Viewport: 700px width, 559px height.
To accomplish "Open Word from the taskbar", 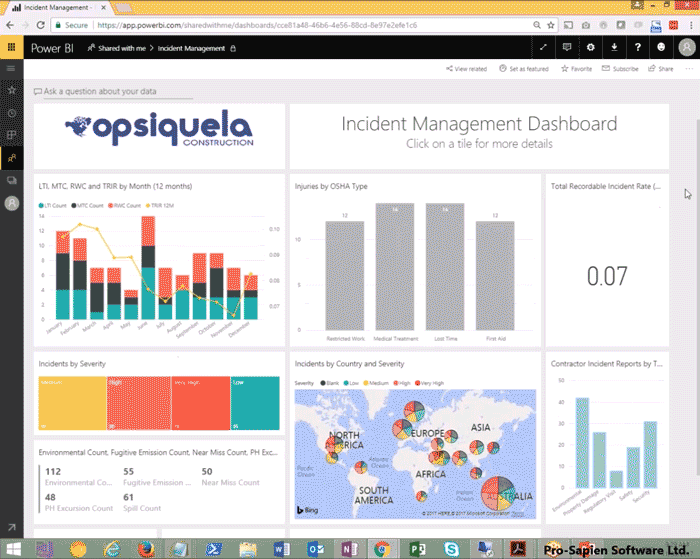I will [281, 549].
